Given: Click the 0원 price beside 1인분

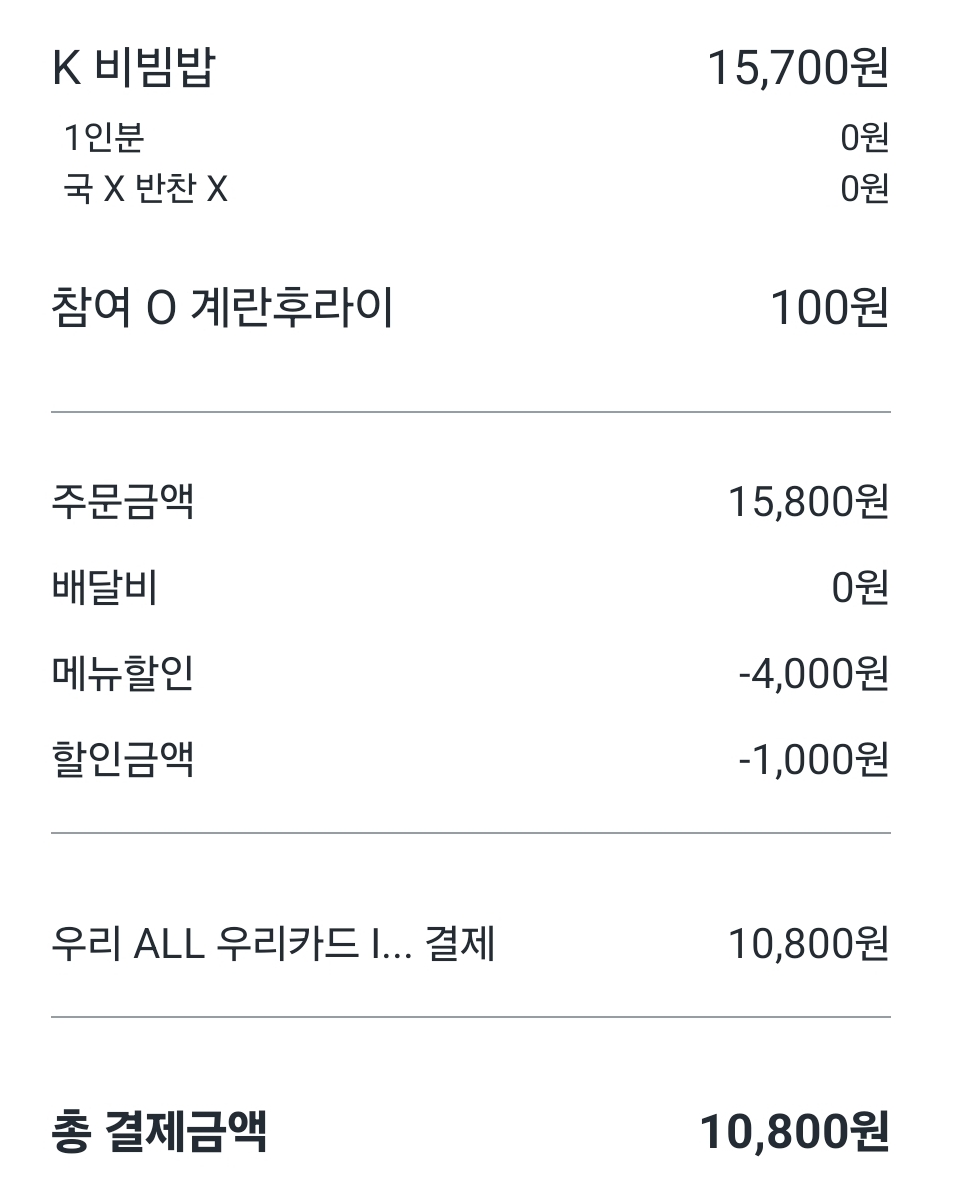Looking at the screenshot, I should click(x=864, y=138).
